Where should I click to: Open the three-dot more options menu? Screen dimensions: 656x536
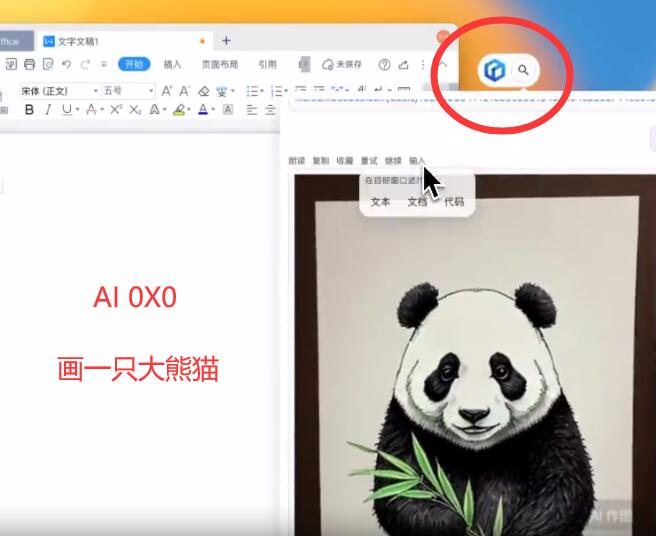pos(423,65)
